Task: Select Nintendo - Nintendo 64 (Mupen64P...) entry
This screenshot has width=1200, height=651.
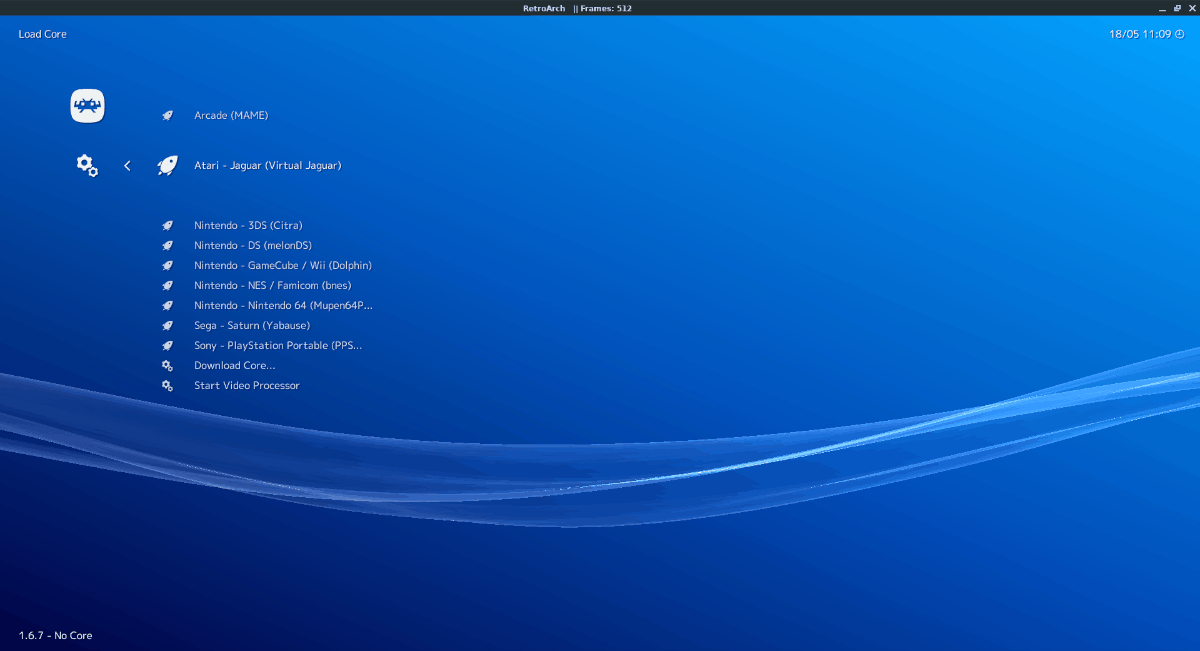Action: tap(284, 306)
